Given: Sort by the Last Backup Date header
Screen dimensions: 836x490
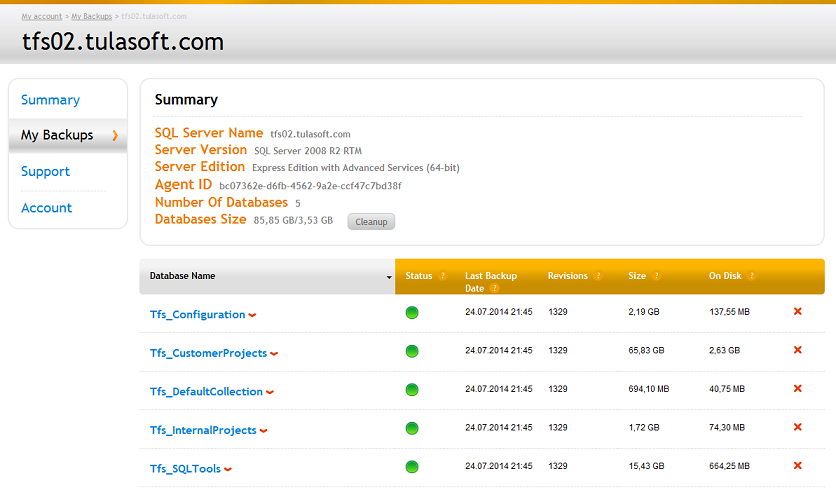Looking at the screenshot, I should 491,282.
